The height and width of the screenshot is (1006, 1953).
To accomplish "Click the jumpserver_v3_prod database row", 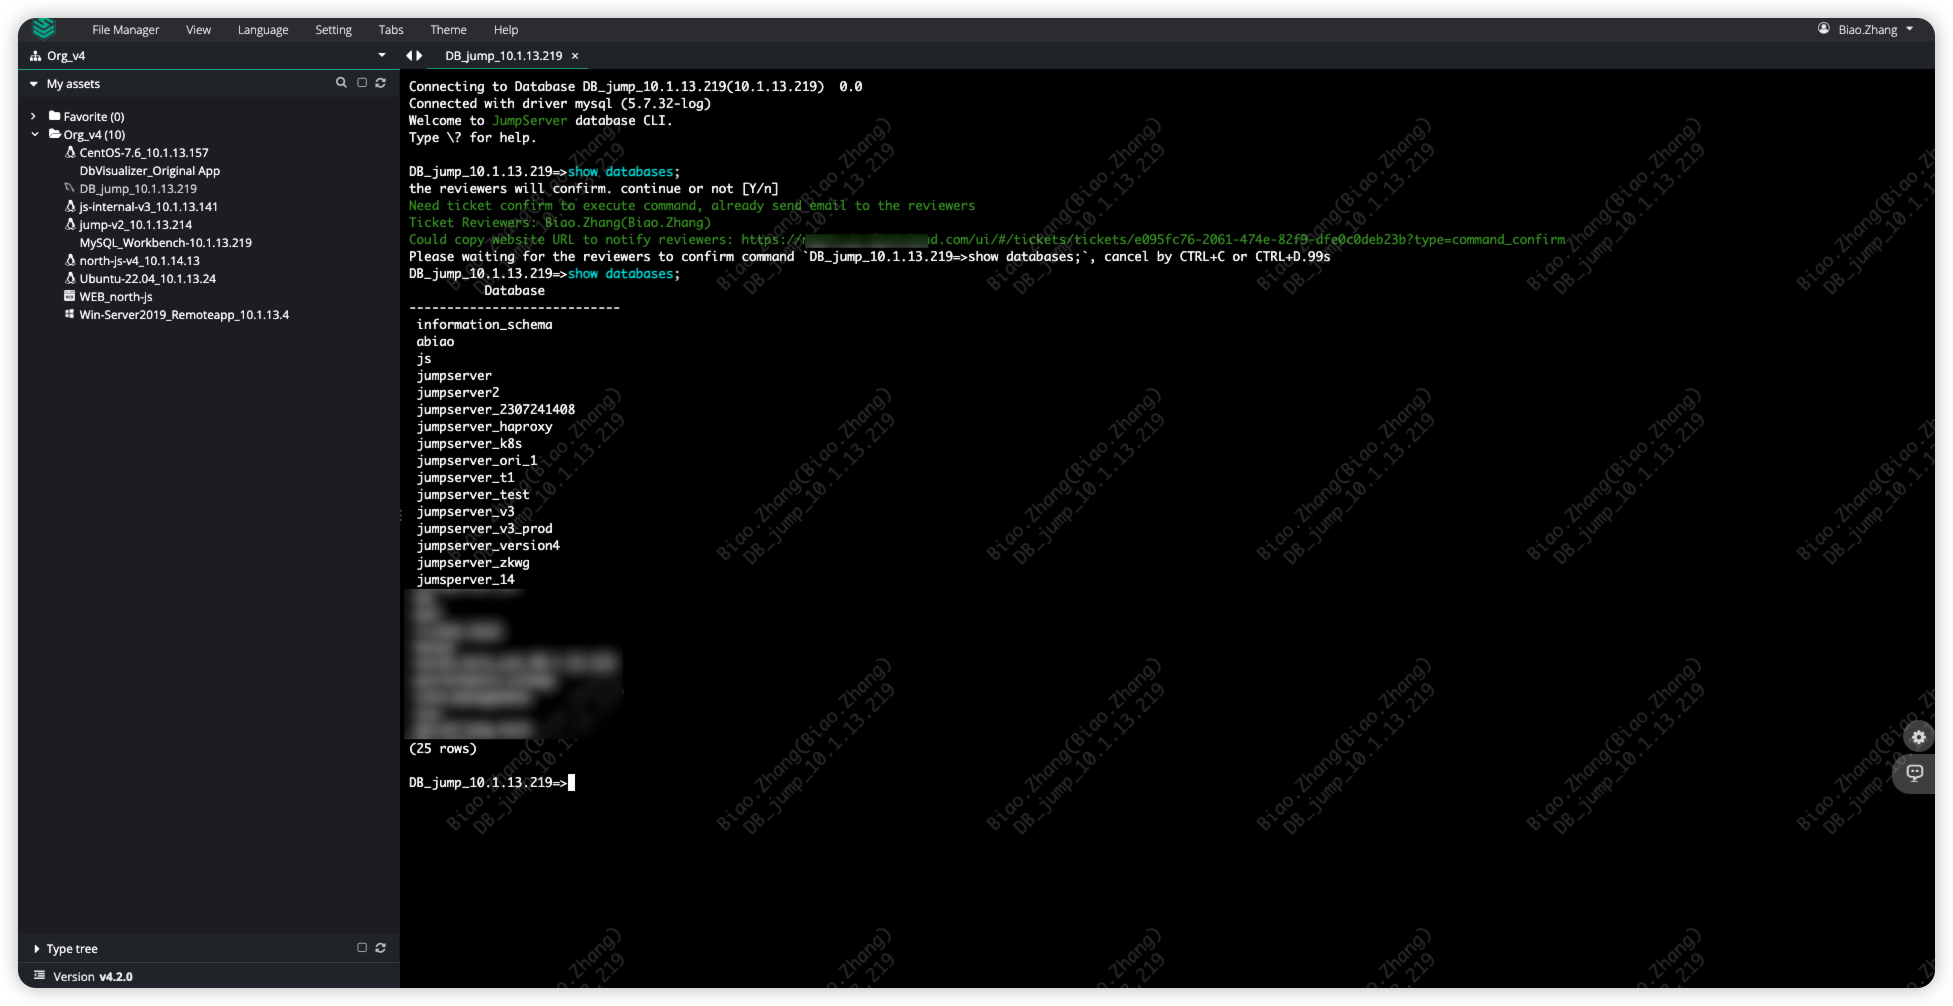I will click(x=484, y=529).
